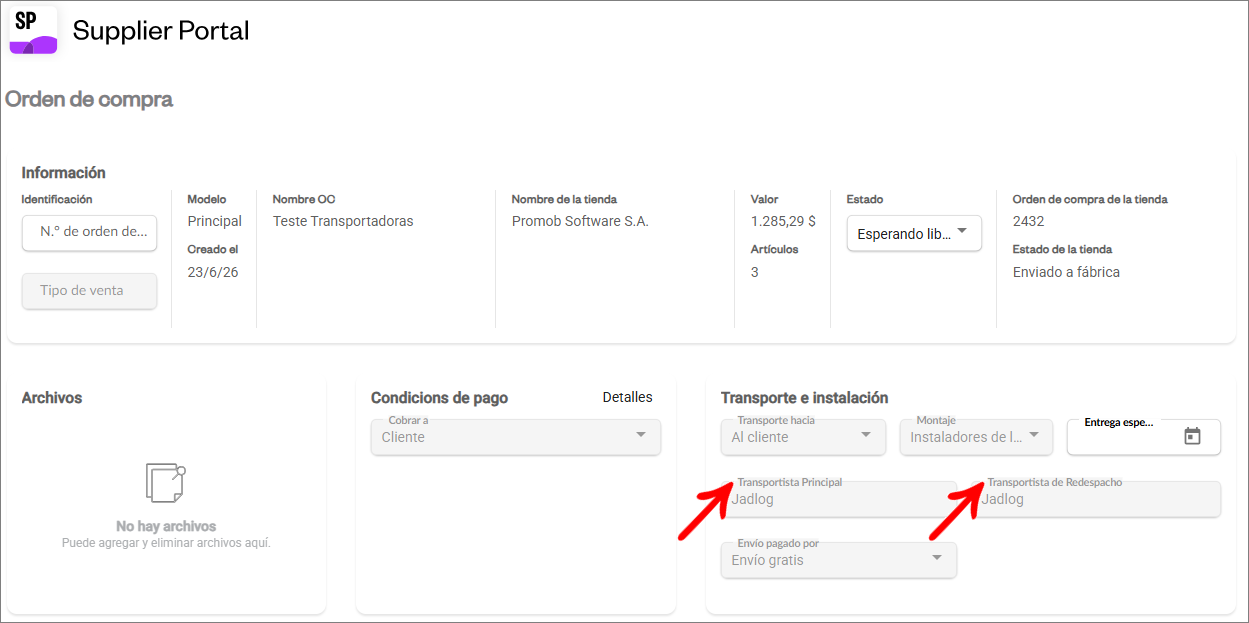This screenshot has height=623, width=1249.
Task: Click the 'Supplier Portal' title text
Action: tap(161, 31)
